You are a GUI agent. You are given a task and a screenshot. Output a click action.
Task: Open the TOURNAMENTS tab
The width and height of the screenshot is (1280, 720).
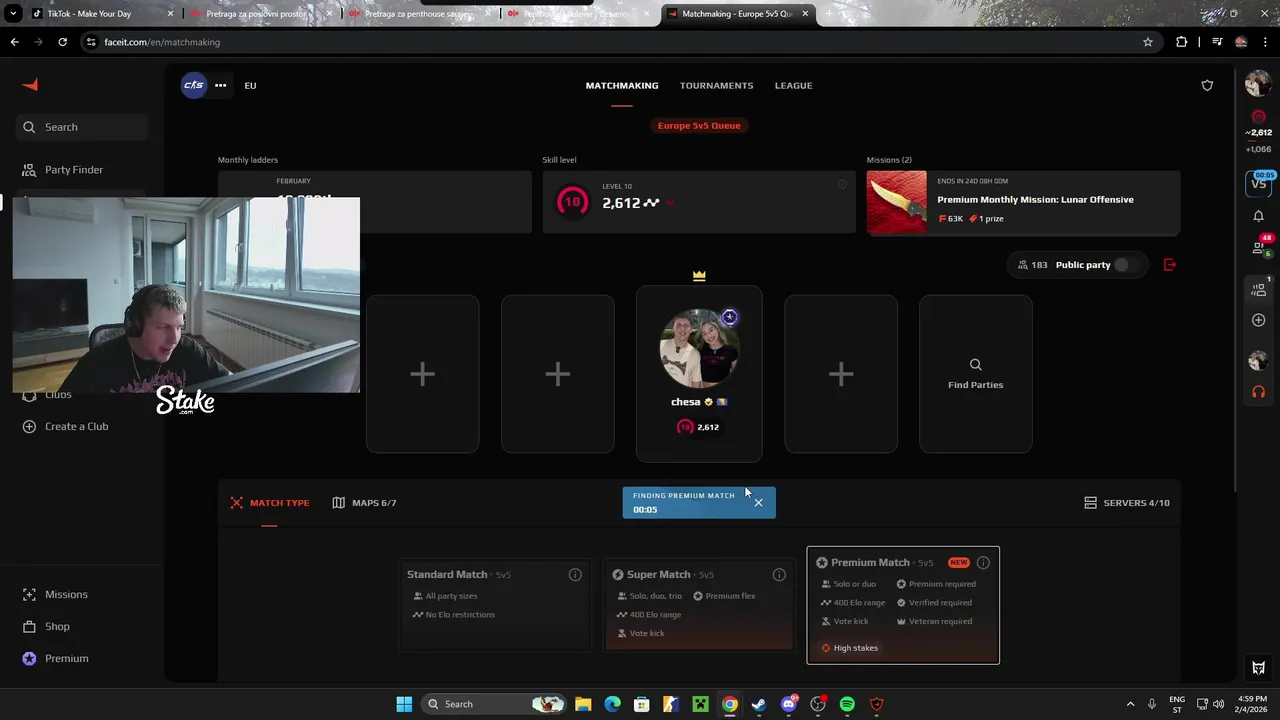[717, 85]
